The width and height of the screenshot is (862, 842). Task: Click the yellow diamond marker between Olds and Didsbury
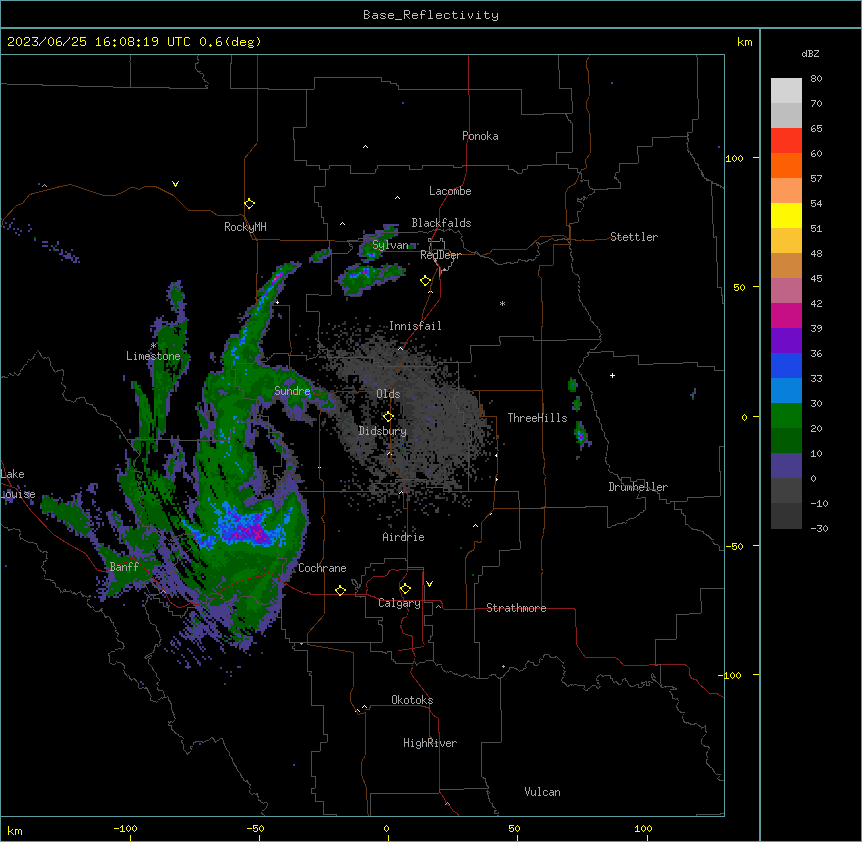389,417
